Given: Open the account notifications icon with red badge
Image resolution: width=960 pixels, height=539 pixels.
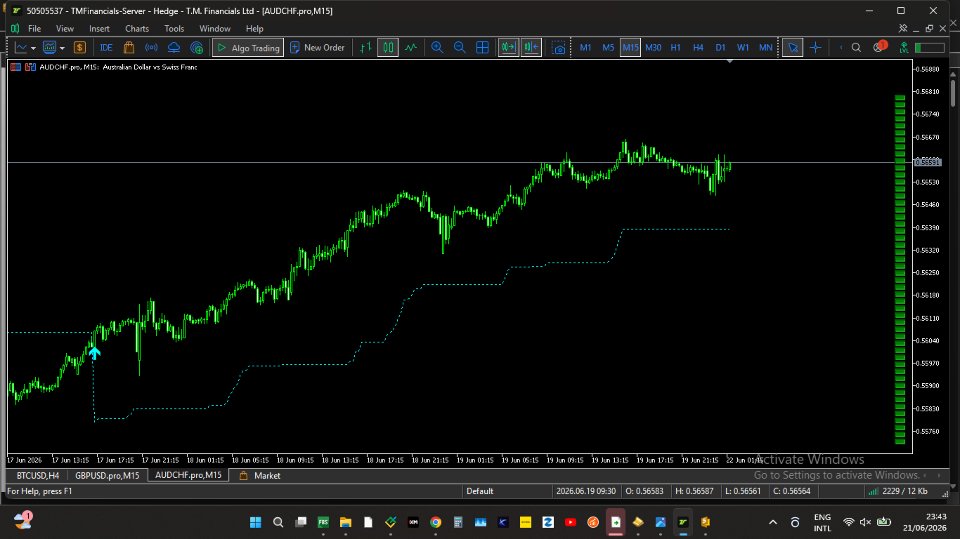Looking at the screenshot, I should (880, 47).
